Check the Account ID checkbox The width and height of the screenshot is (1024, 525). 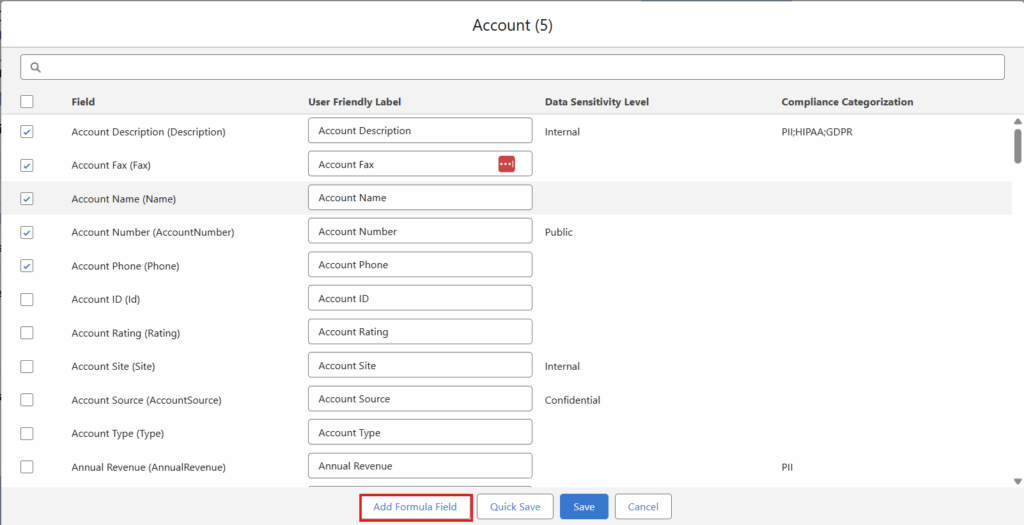(x=27, y=299)
